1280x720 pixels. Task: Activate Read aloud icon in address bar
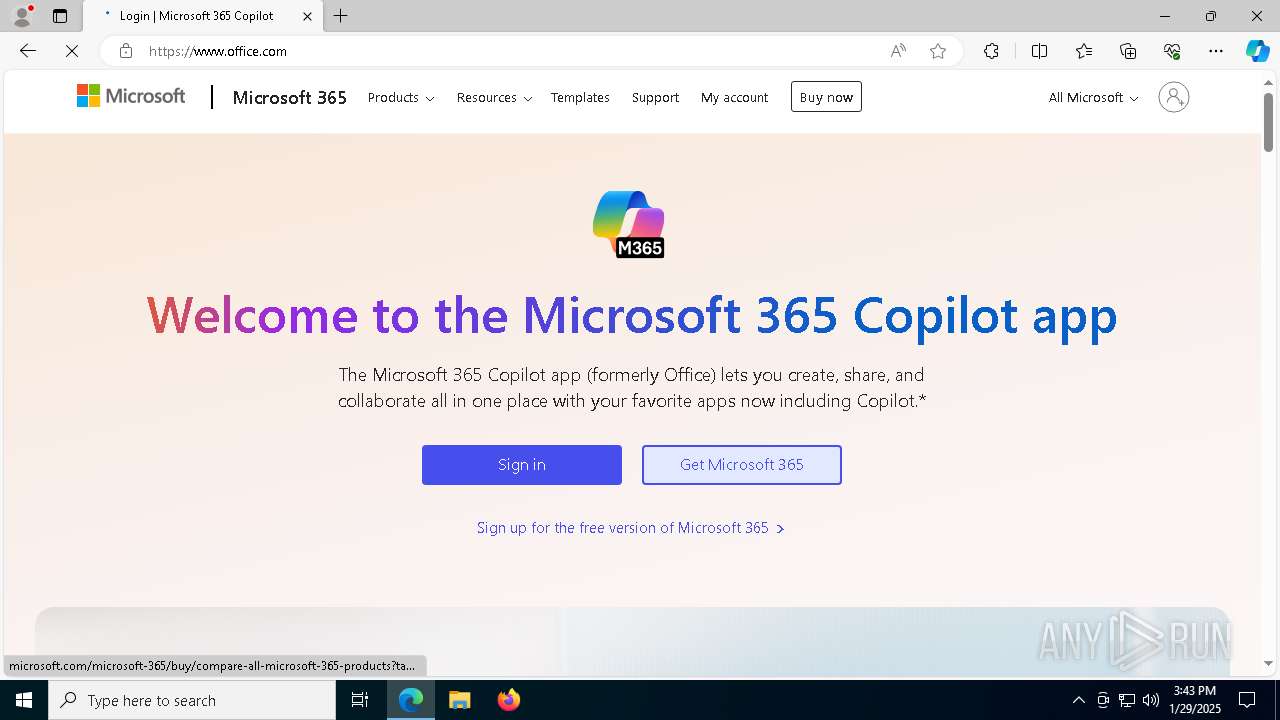click(898, 51)
